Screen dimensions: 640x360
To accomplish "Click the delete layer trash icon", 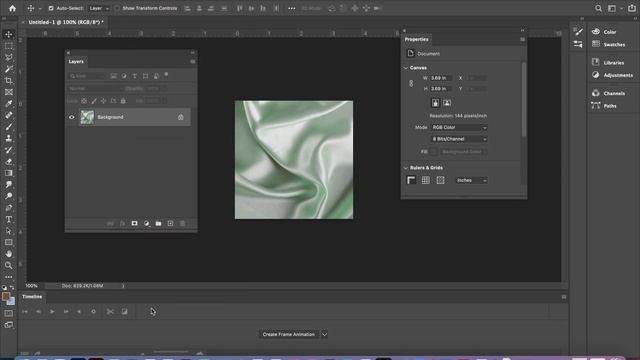I will [182, 224].
